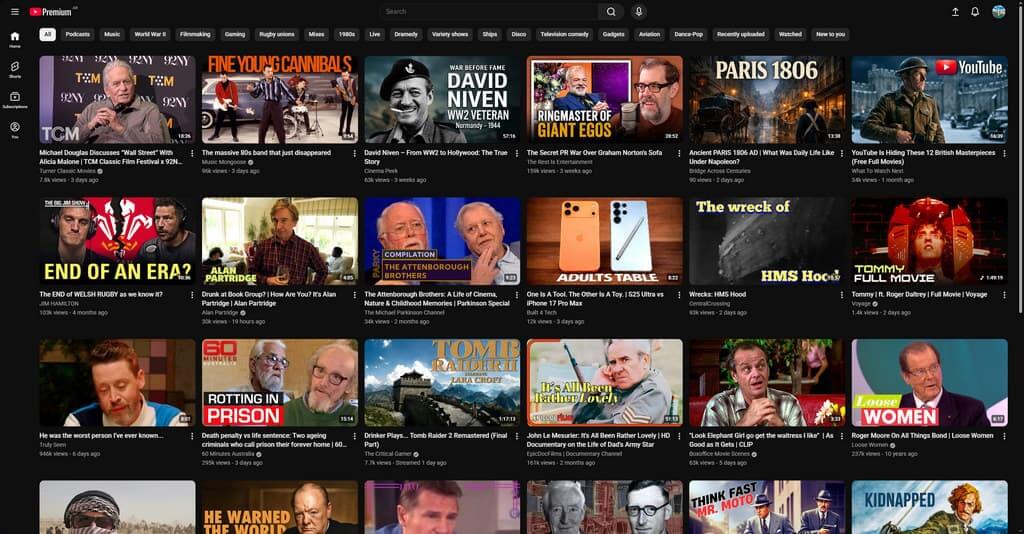Select the Podcasts filter chip
Image resolution: width=1024 pixels, height=534 pixels.
pyautogui.click(x=77, y=34)
